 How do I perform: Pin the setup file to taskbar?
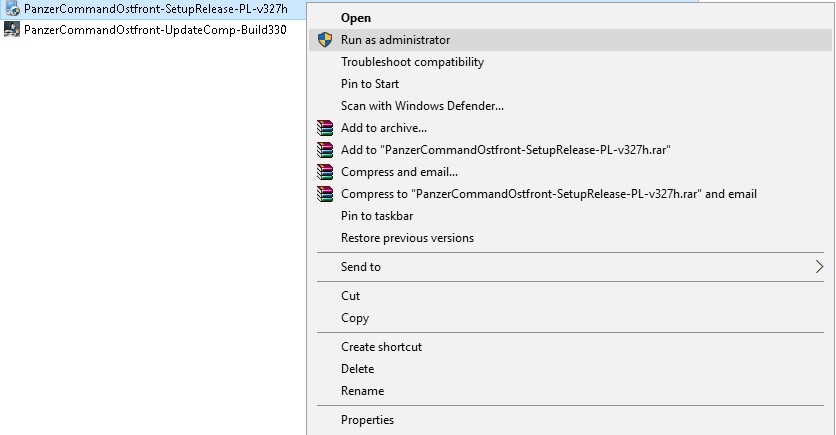377,216
